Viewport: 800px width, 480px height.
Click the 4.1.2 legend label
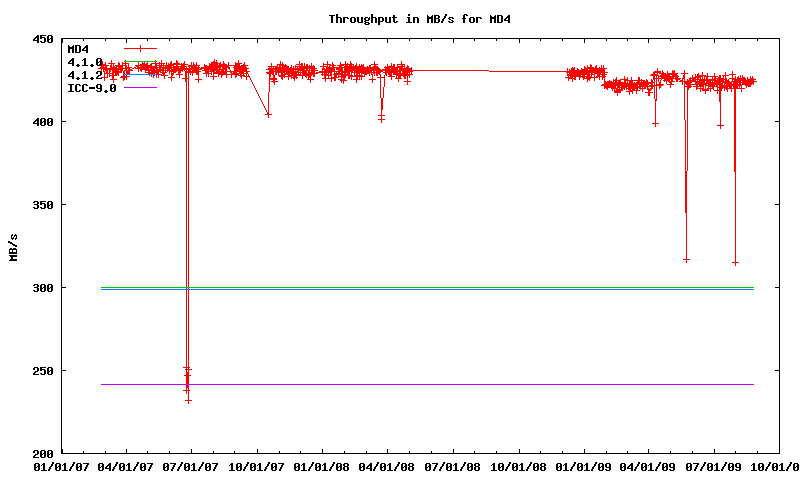84,75
